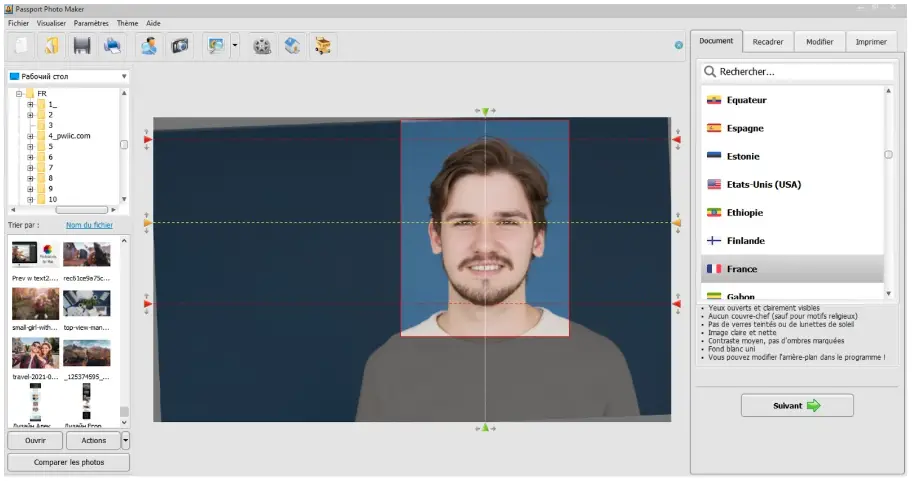Screen dimensions: 913x481
Task: Switch to the Modifier tab
Action: tap(819, 42)
